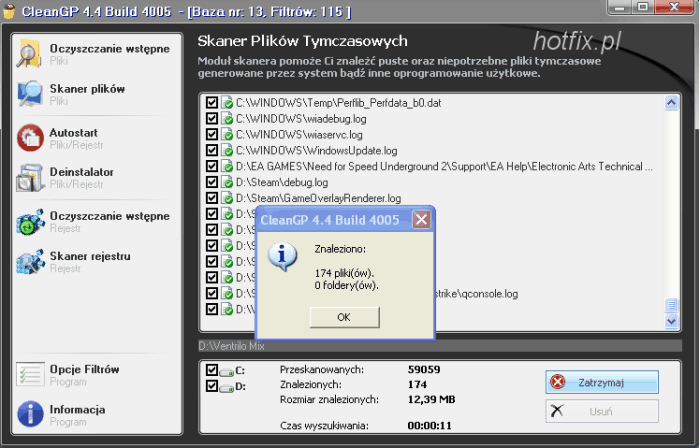
Task: Close the CleanGP results dialog
Action: click(421, 220)
